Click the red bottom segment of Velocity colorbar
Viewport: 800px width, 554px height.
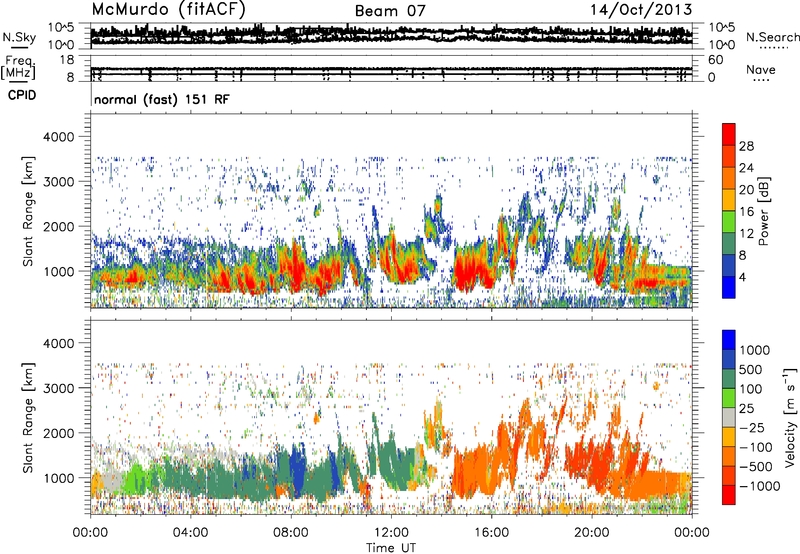tap(729, 495)
